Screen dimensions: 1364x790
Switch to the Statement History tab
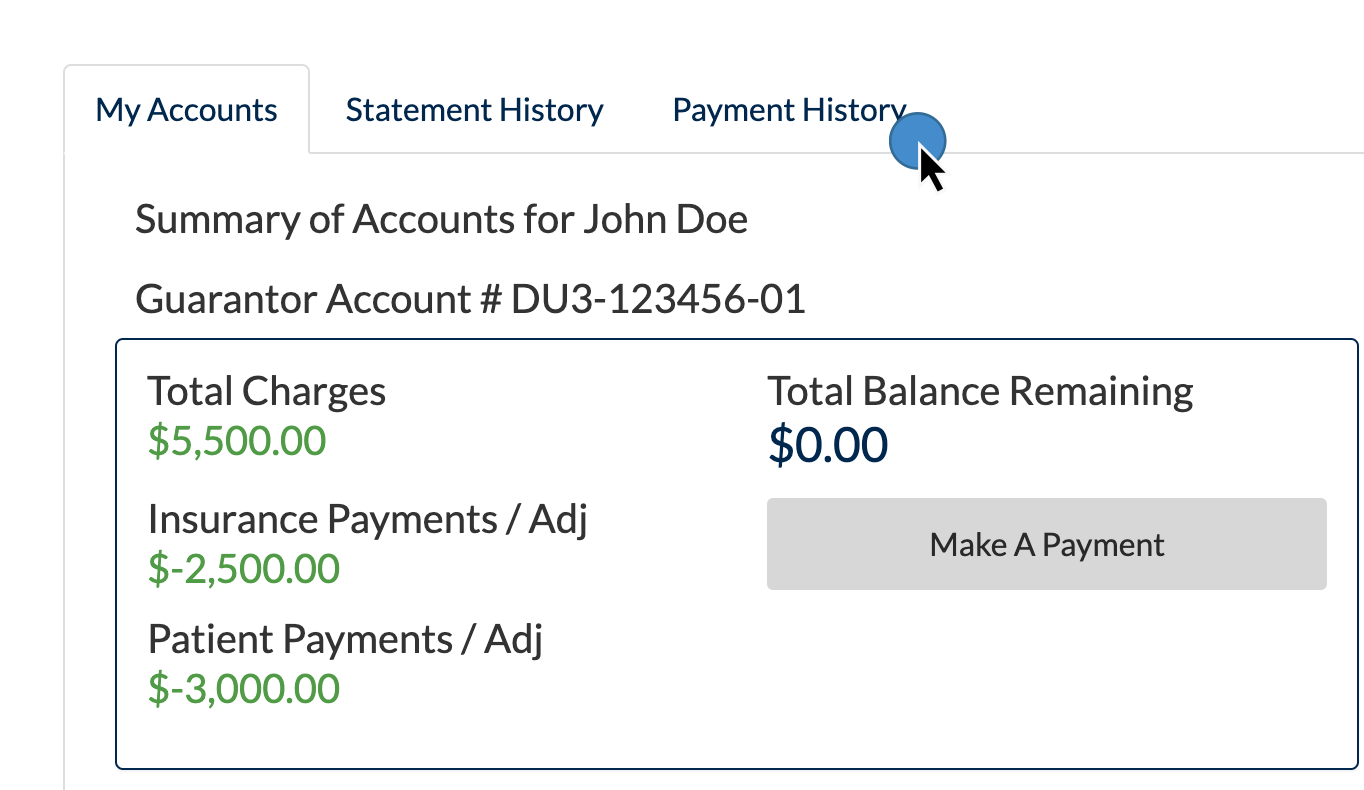tap(474, 110)
